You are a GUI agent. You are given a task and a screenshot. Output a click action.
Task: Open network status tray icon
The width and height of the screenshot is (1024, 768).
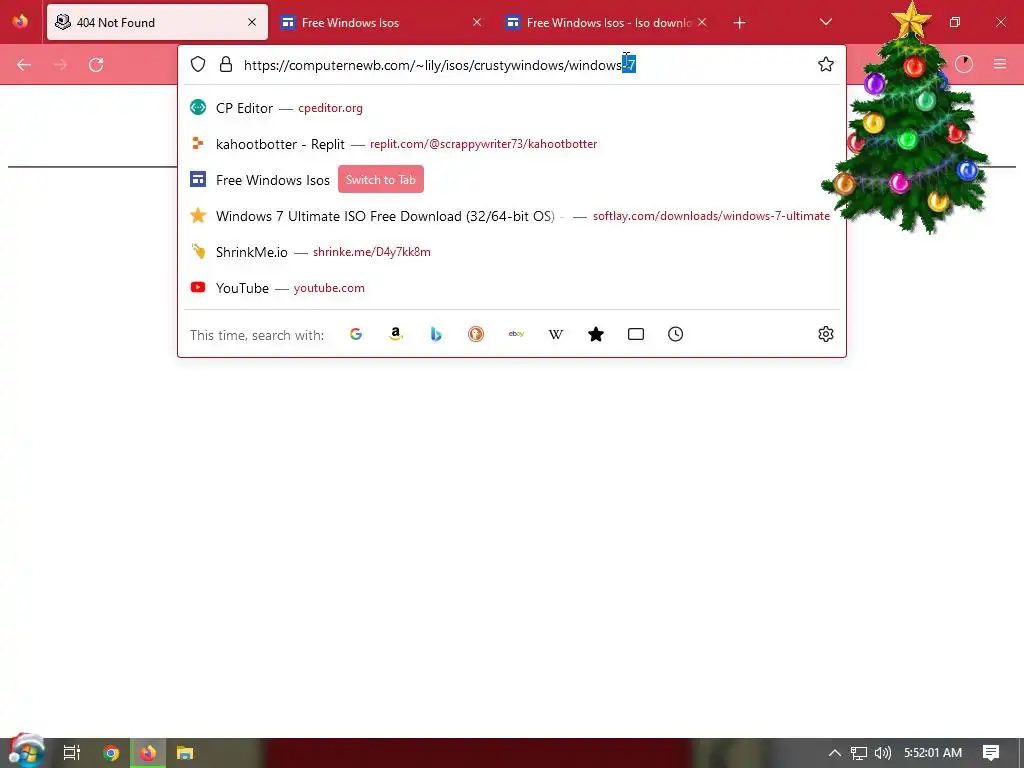point(858,753)
